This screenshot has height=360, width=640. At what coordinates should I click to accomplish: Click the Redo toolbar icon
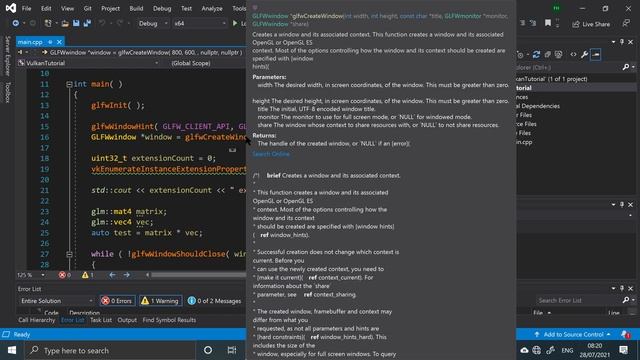(119, 23)
